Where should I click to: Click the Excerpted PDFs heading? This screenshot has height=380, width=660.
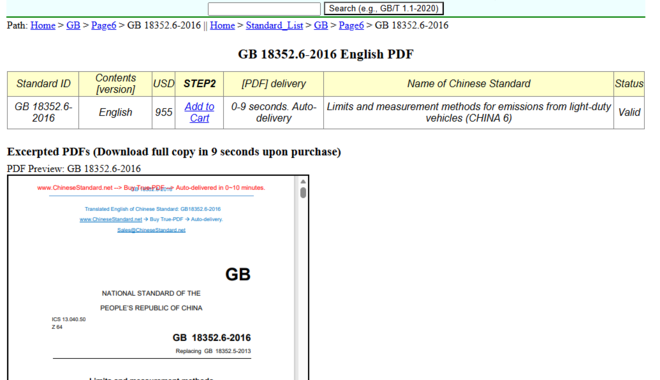click(x=174, y=152)
